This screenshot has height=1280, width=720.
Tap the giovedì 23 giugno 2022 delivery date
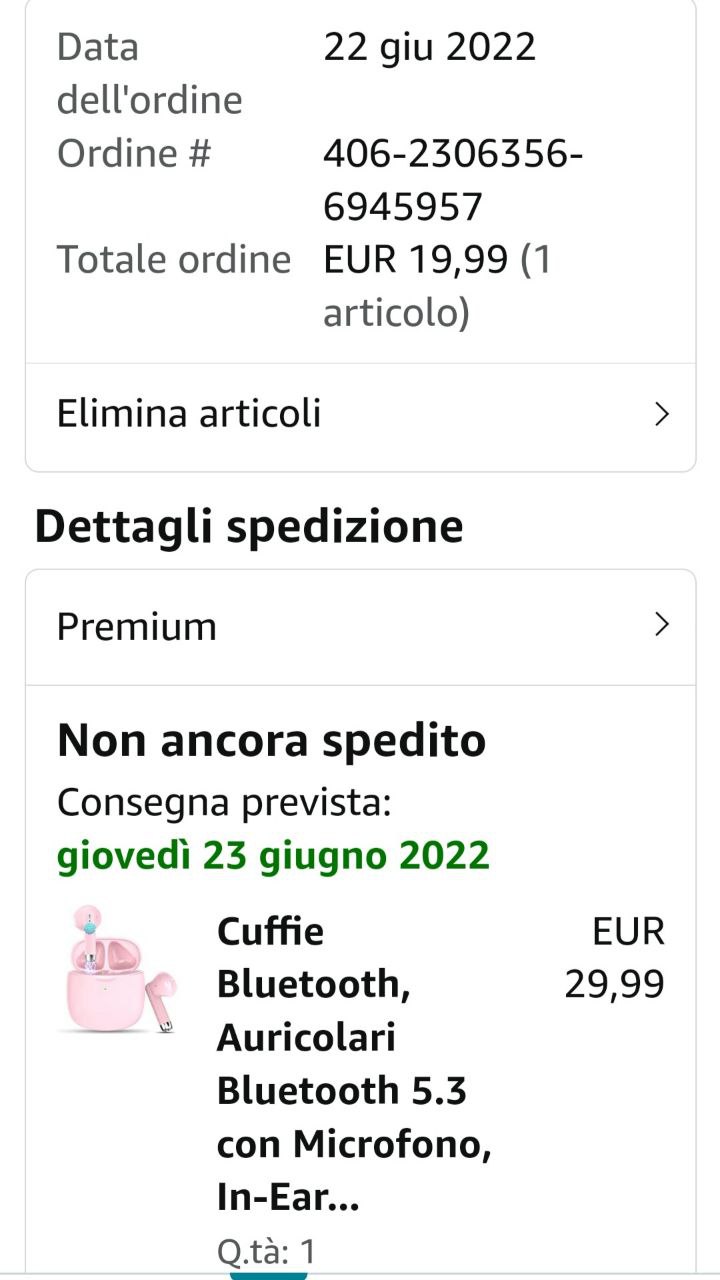click(273, 855)
